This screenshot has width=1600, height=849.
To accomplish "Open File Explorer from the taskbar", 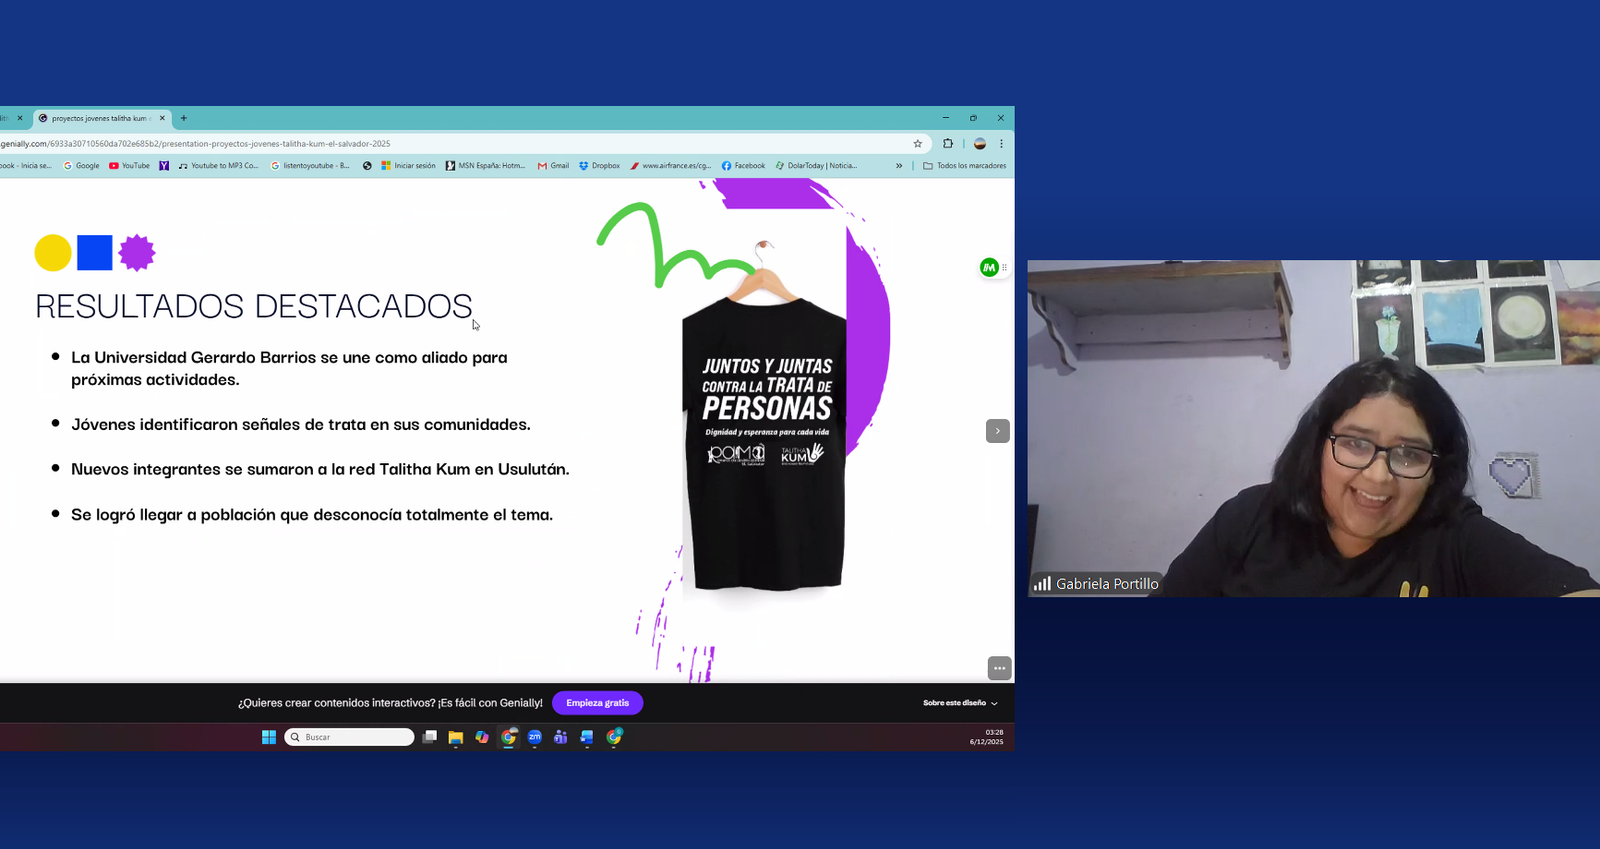I will [x=456, y=737].
